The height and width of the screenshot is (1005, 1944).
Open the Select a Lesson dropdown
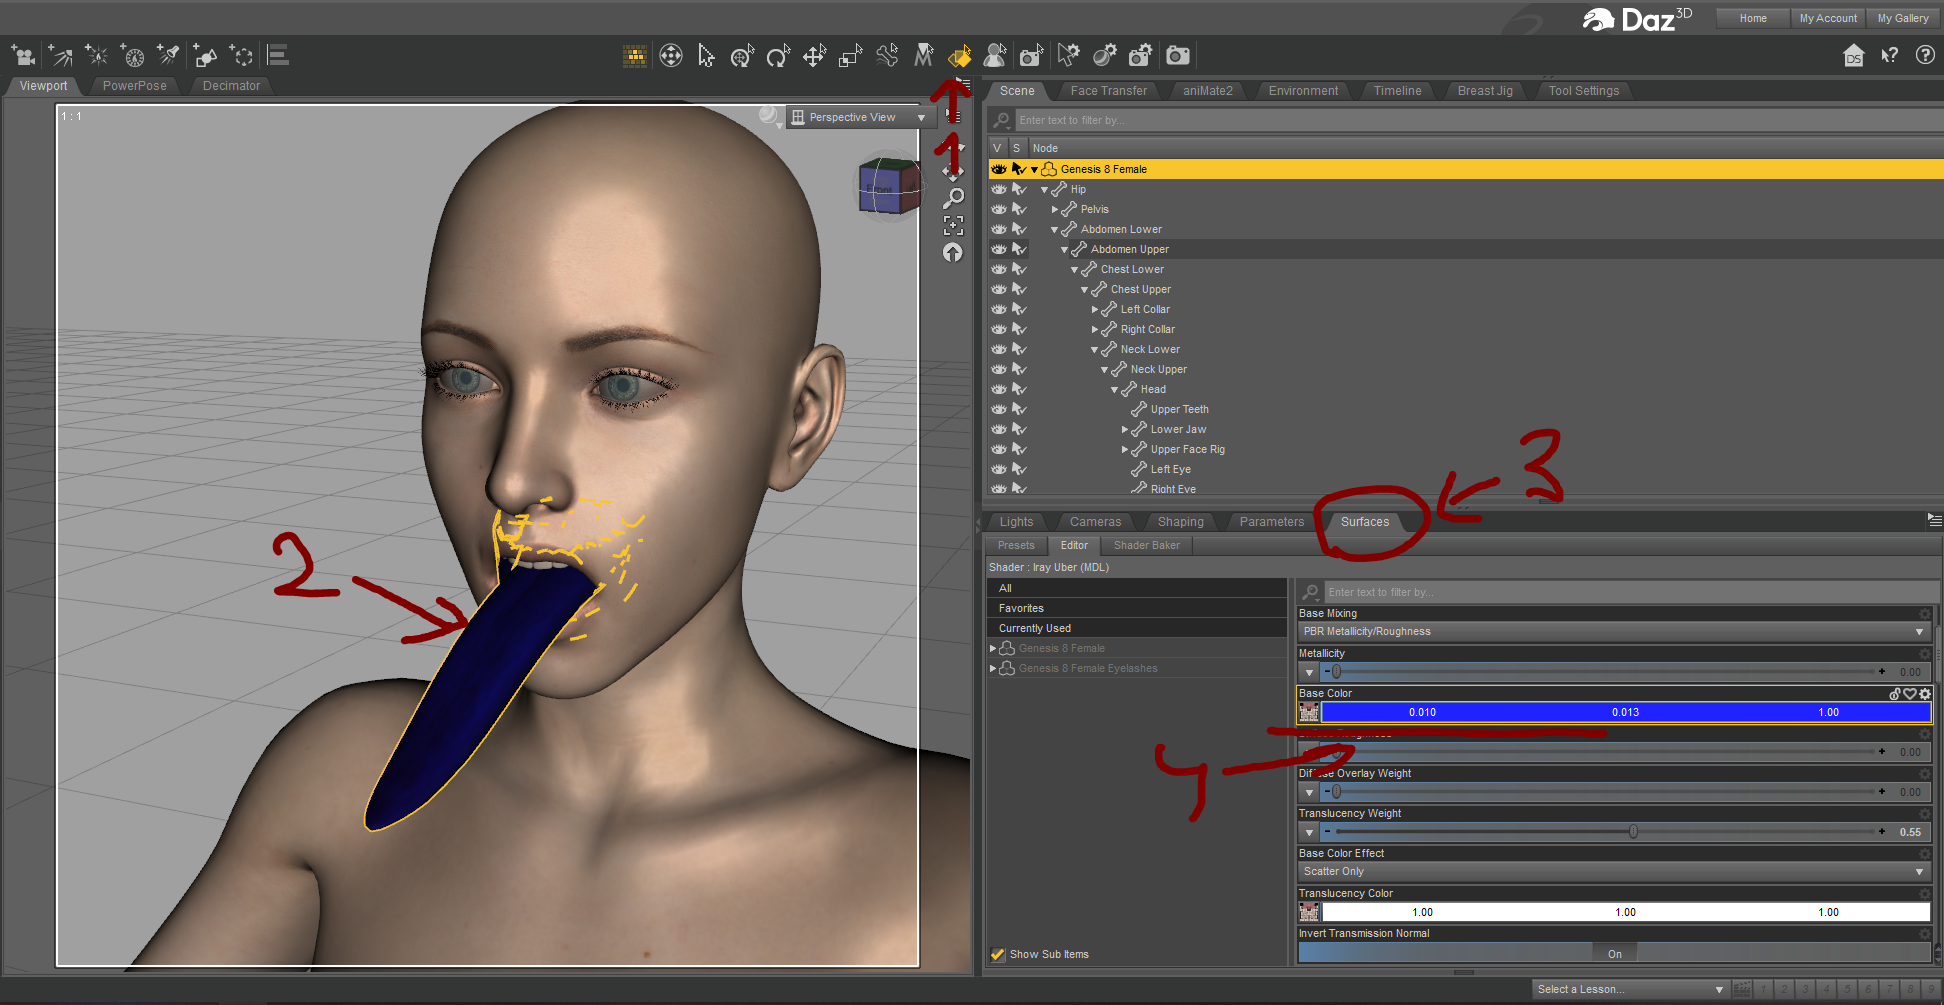click(x=1630, y=989)
